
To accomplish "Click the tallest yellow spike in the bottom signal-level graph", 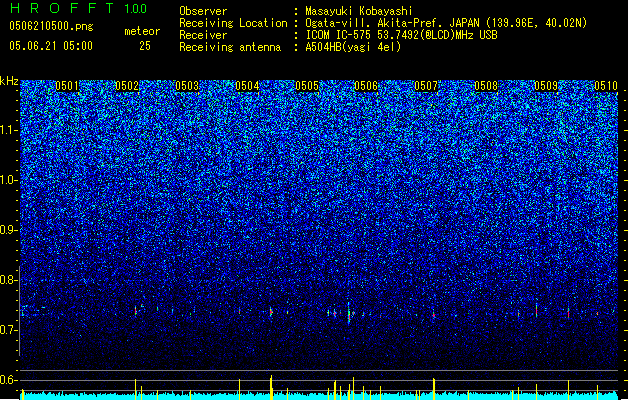I will (x=271, y=387).
